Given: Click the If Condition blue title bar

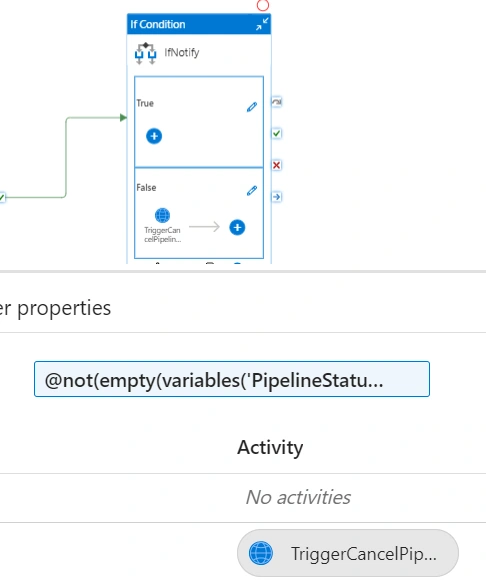Looking at the screenshot, I should (x=199, y=24).
